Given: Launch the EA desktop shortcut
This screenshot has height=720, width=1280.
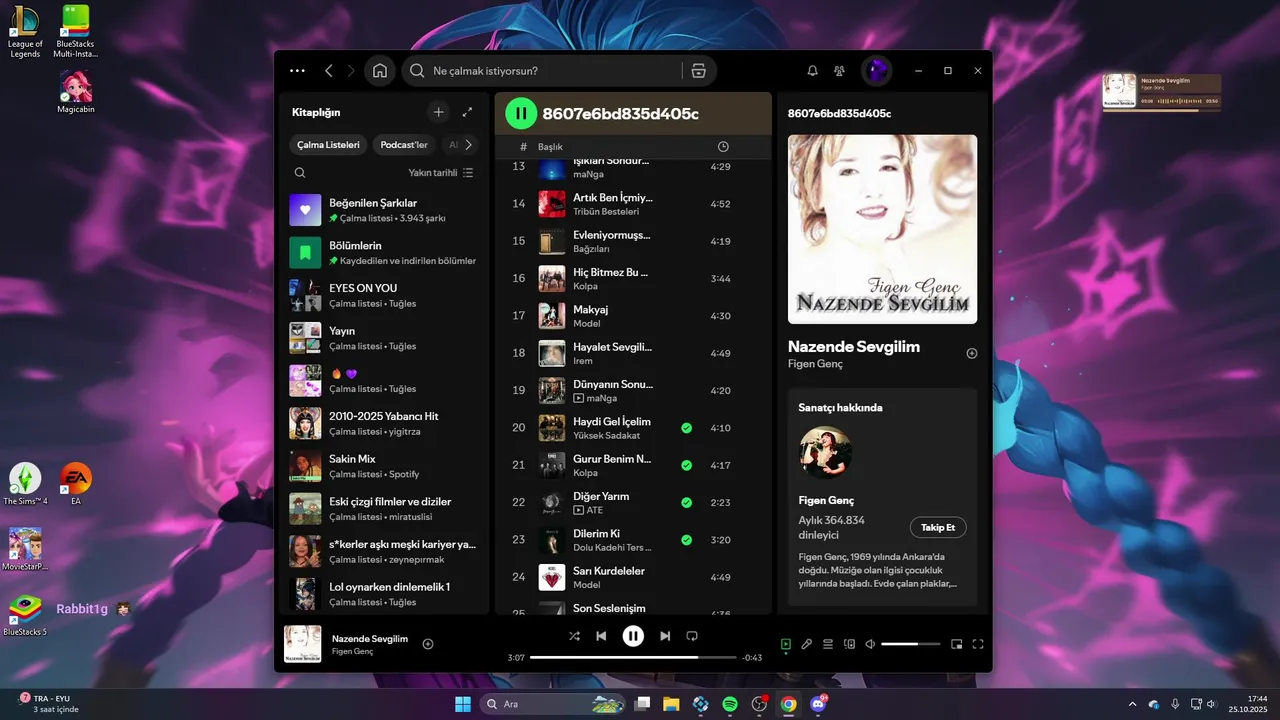Looking at the screenshot, I should point(76,484).
